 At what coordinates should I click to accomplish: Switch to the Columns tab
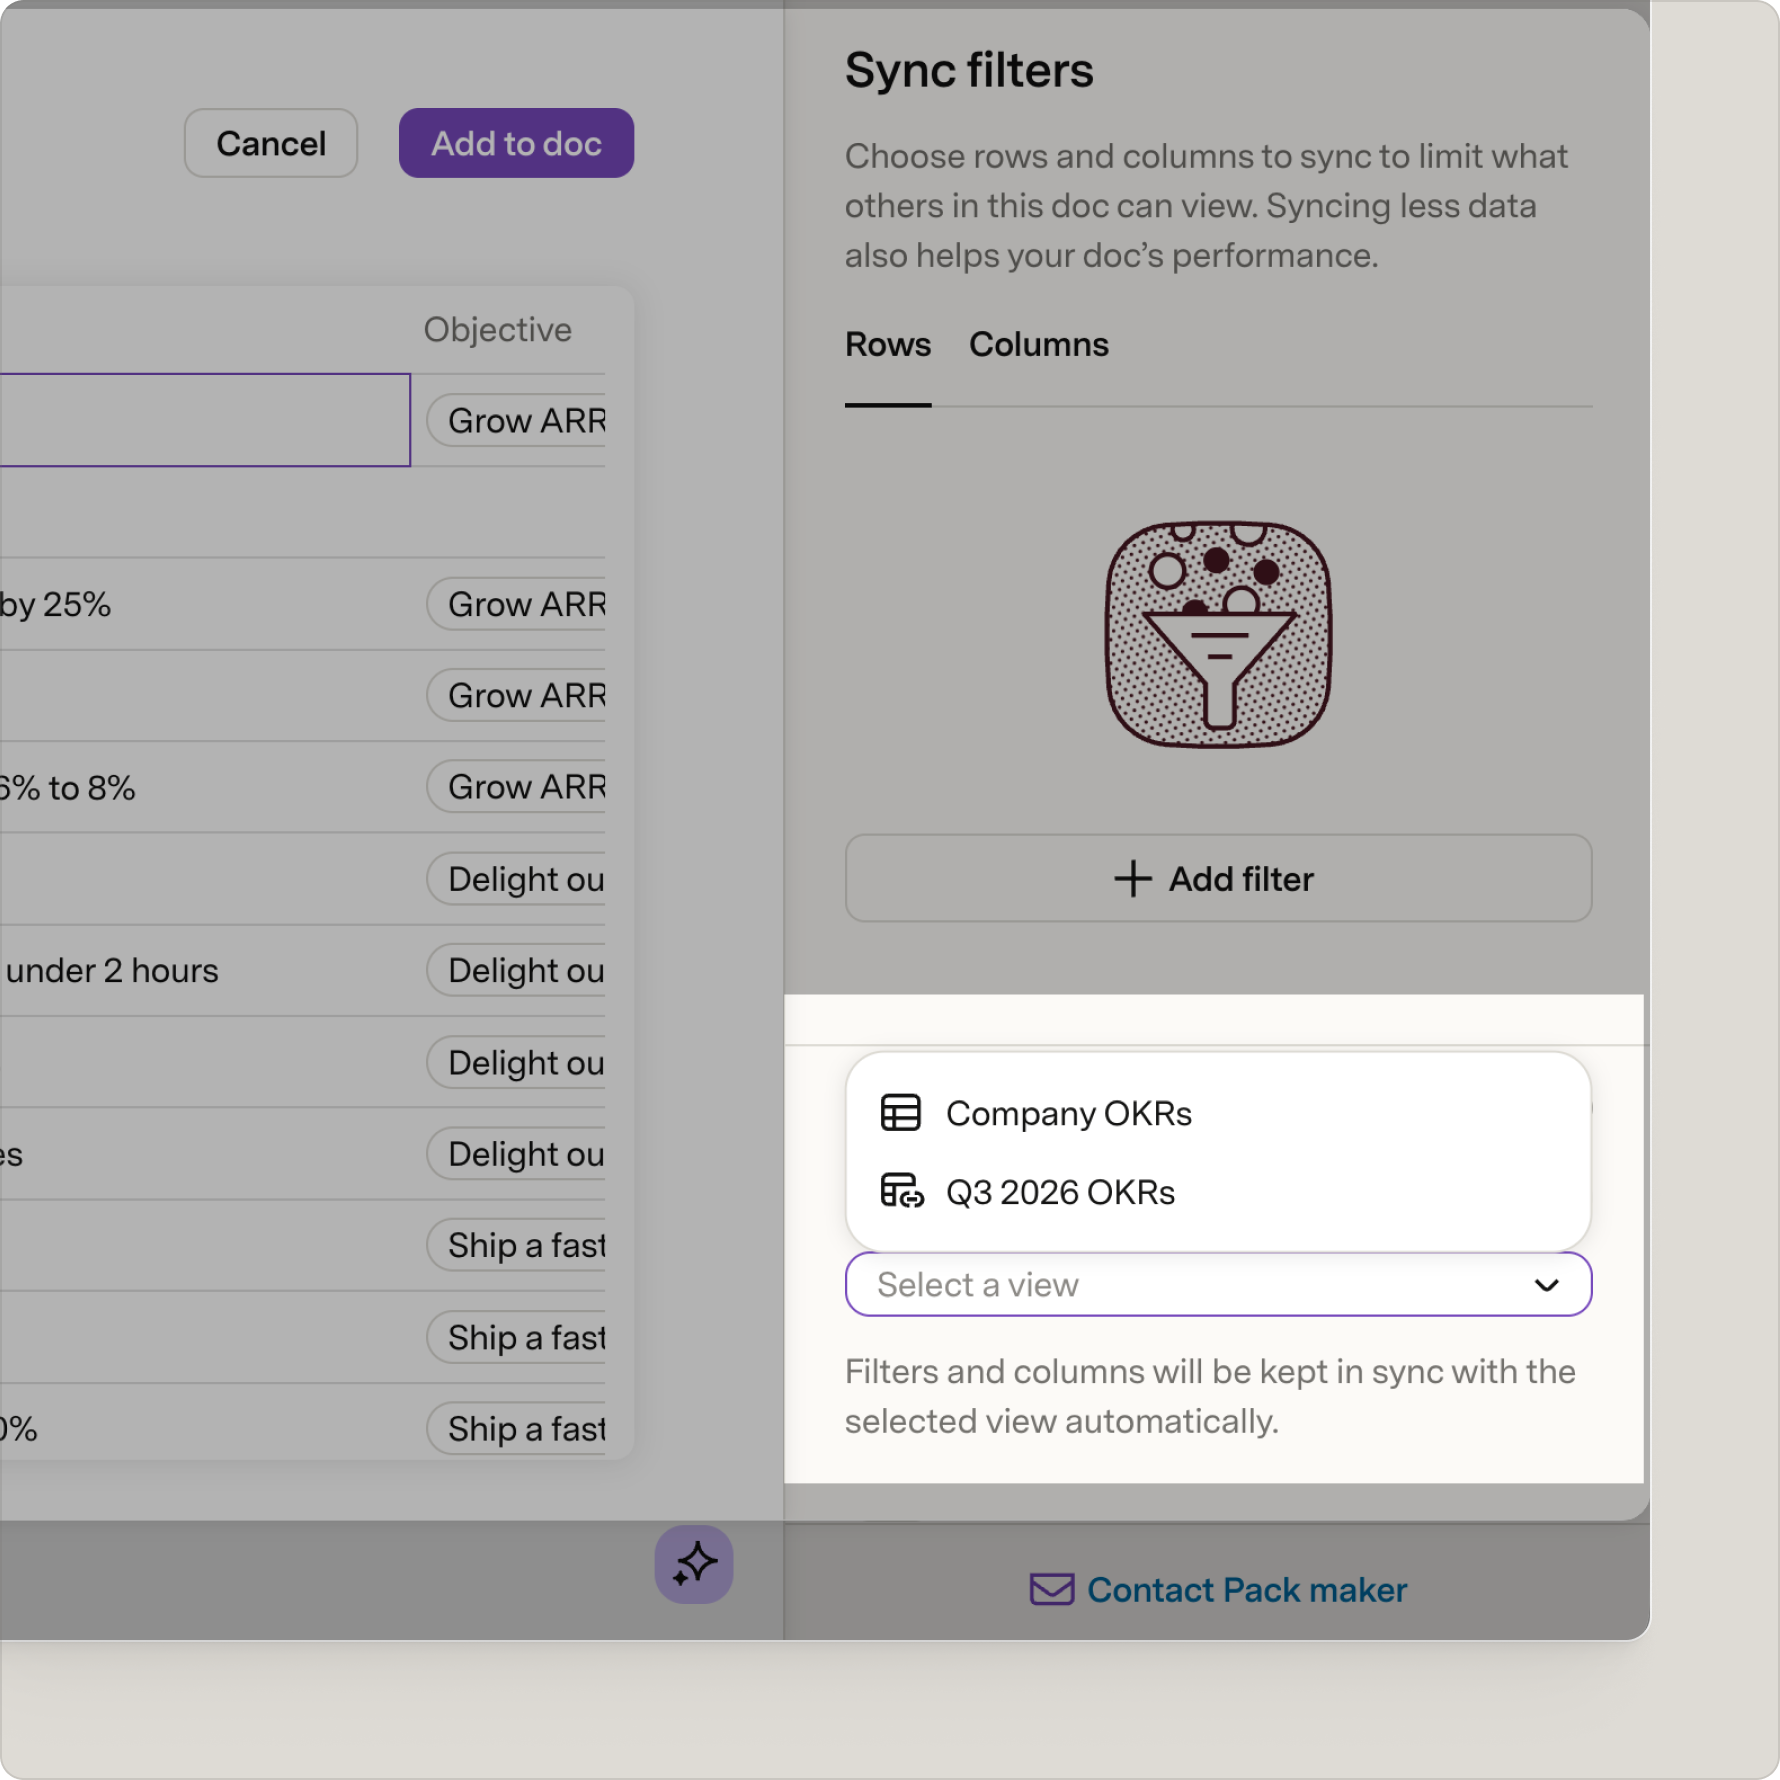(x=1039, y=344)
